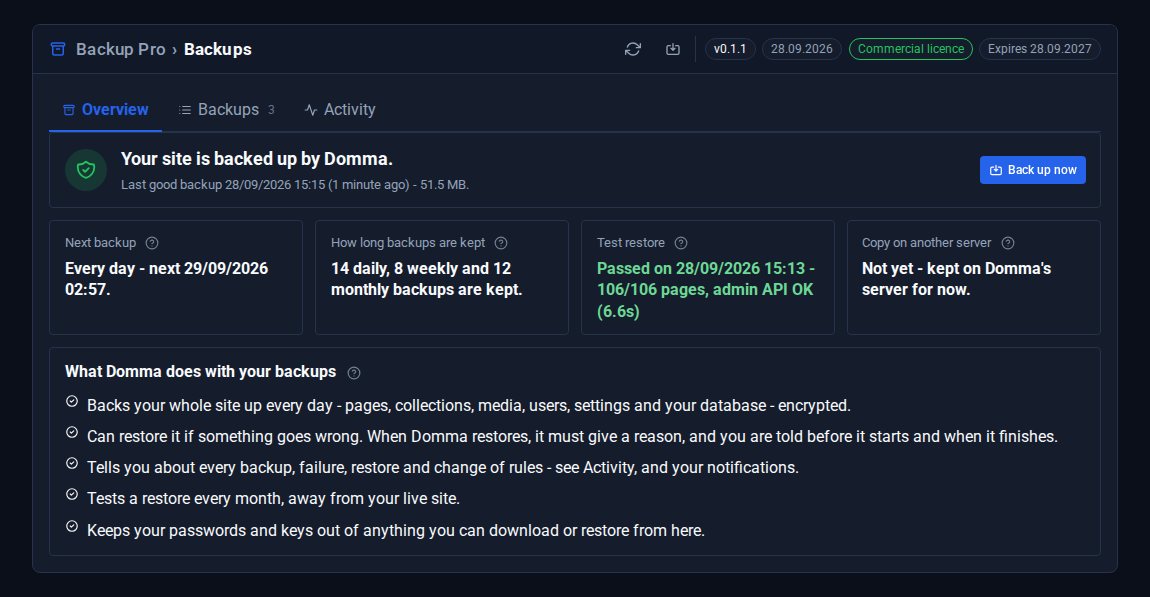
Task: Click the 'Can restore it if something goes wrong' line
Action: (x=572, y=436)
